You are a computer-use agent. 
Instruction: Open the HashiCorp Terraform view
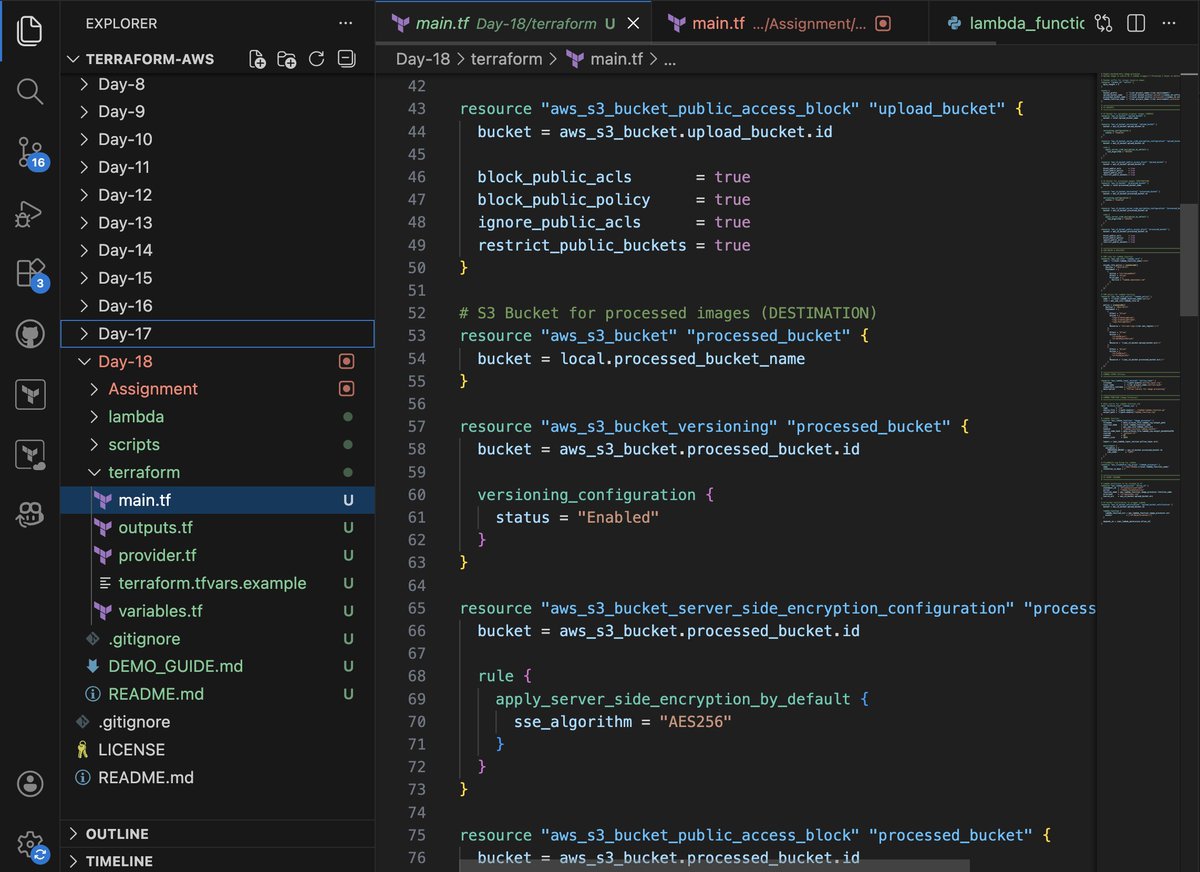(30, 395)
